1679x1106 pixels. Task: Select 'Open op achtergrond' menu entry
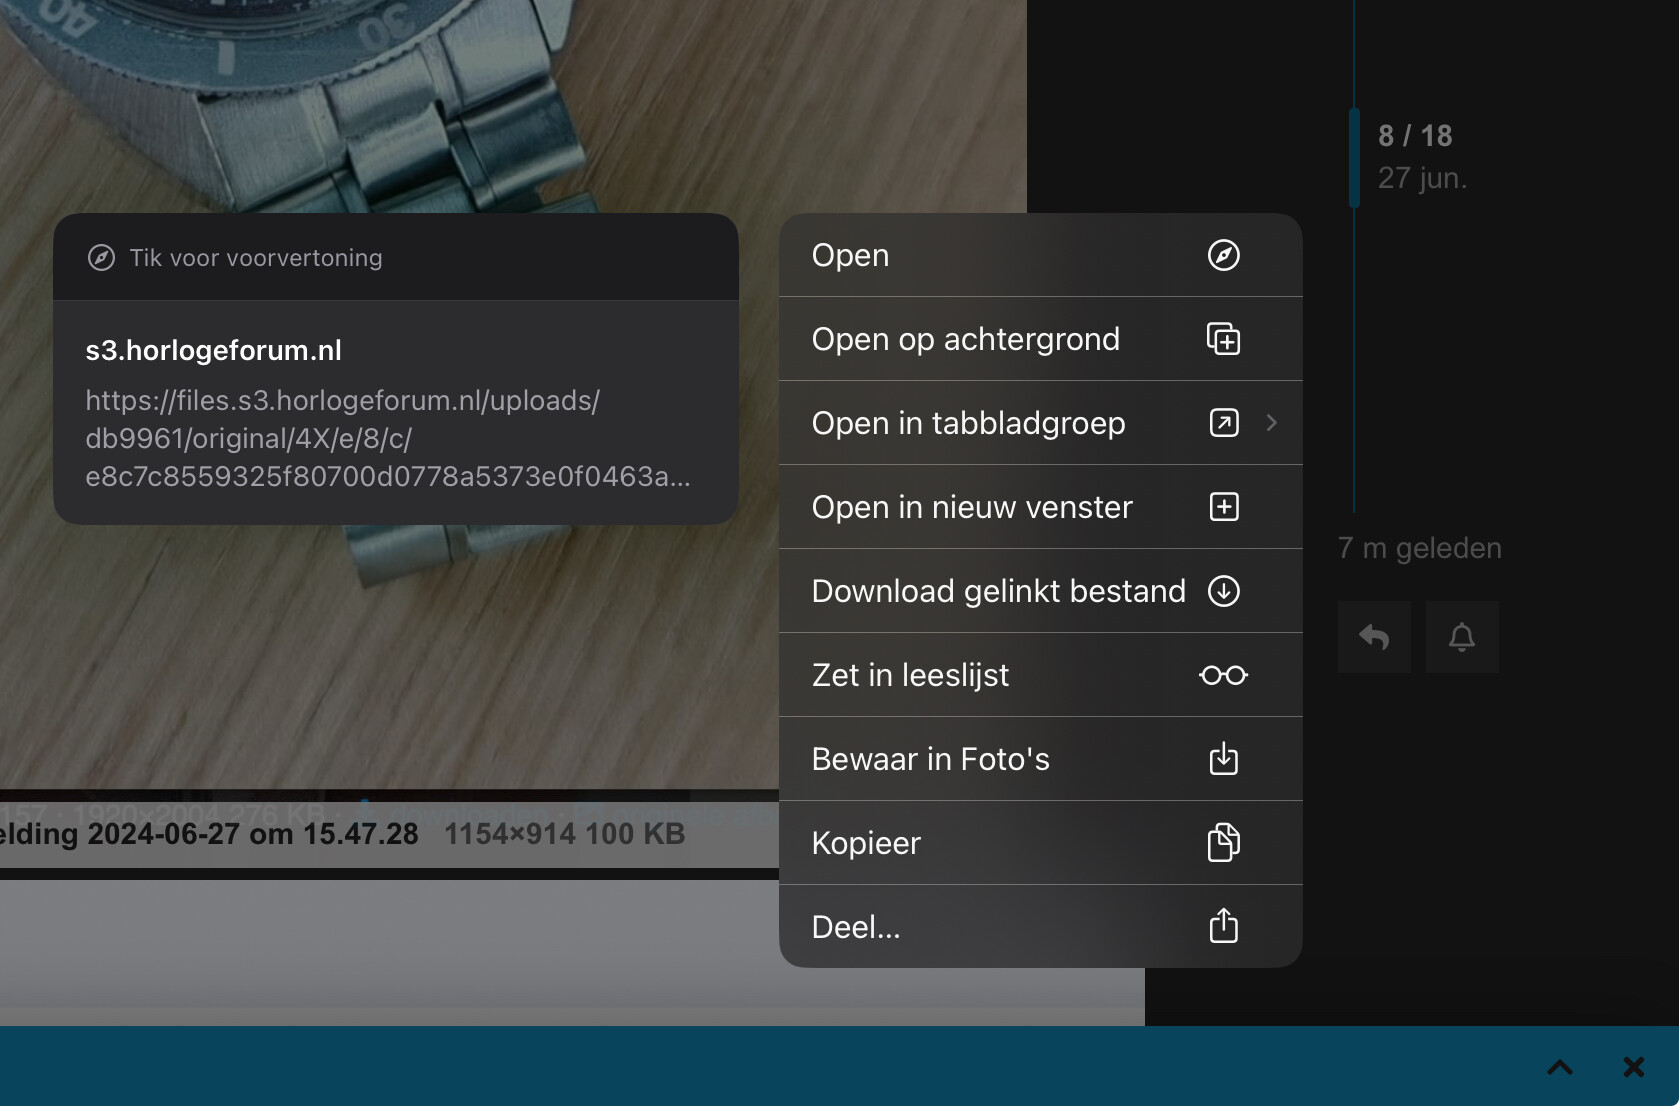1040,339
